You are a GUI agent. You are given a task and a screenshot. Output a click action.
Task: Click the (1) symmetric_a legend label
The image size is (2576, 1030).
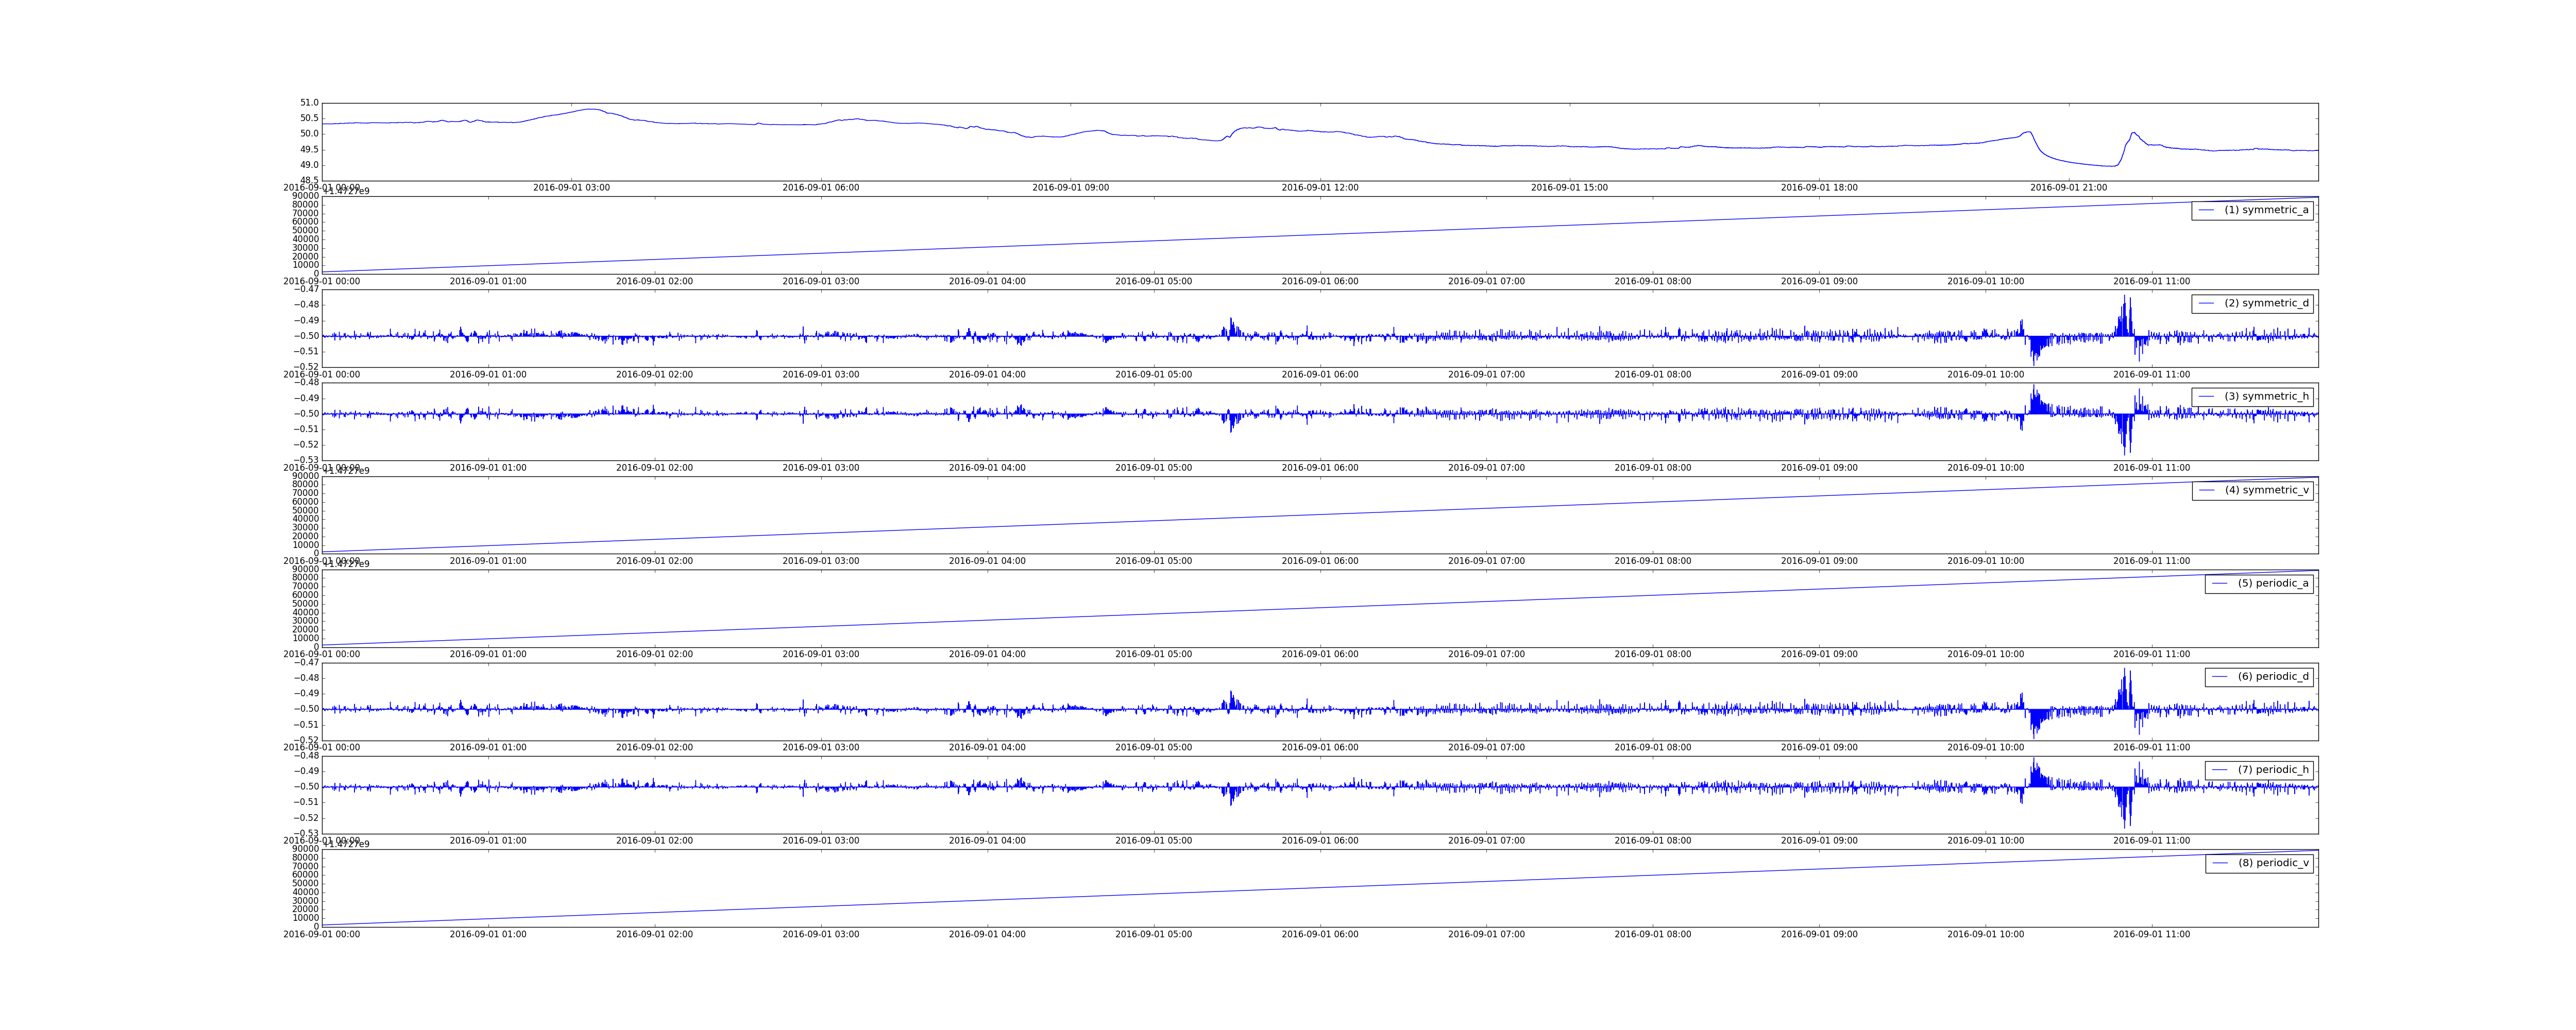click(x=2266, y=210)
